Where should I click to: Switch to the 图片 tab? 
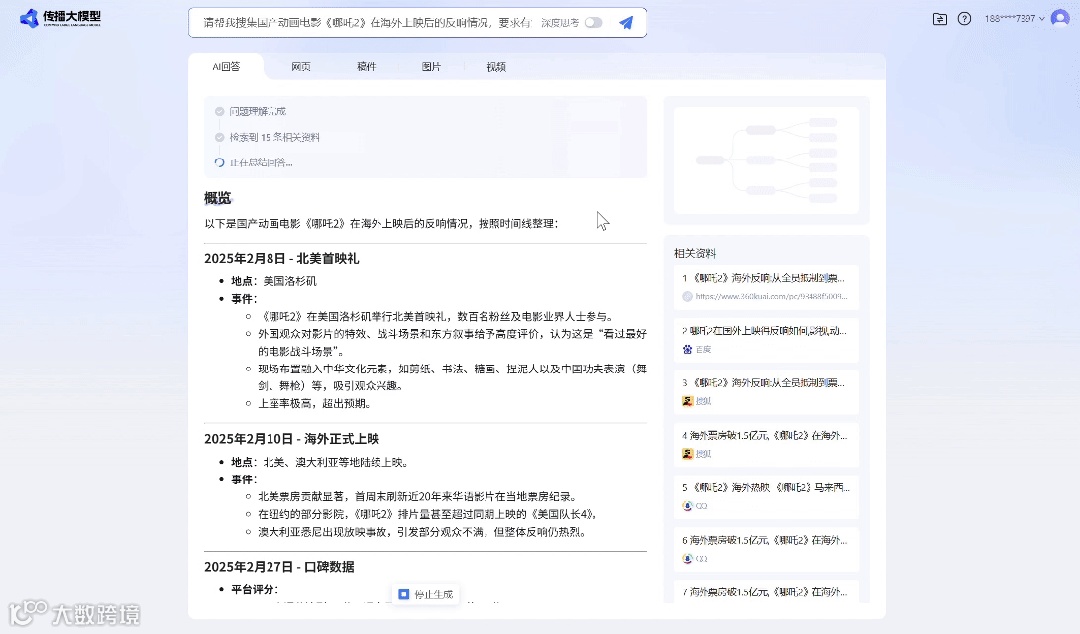click(431, 67)
